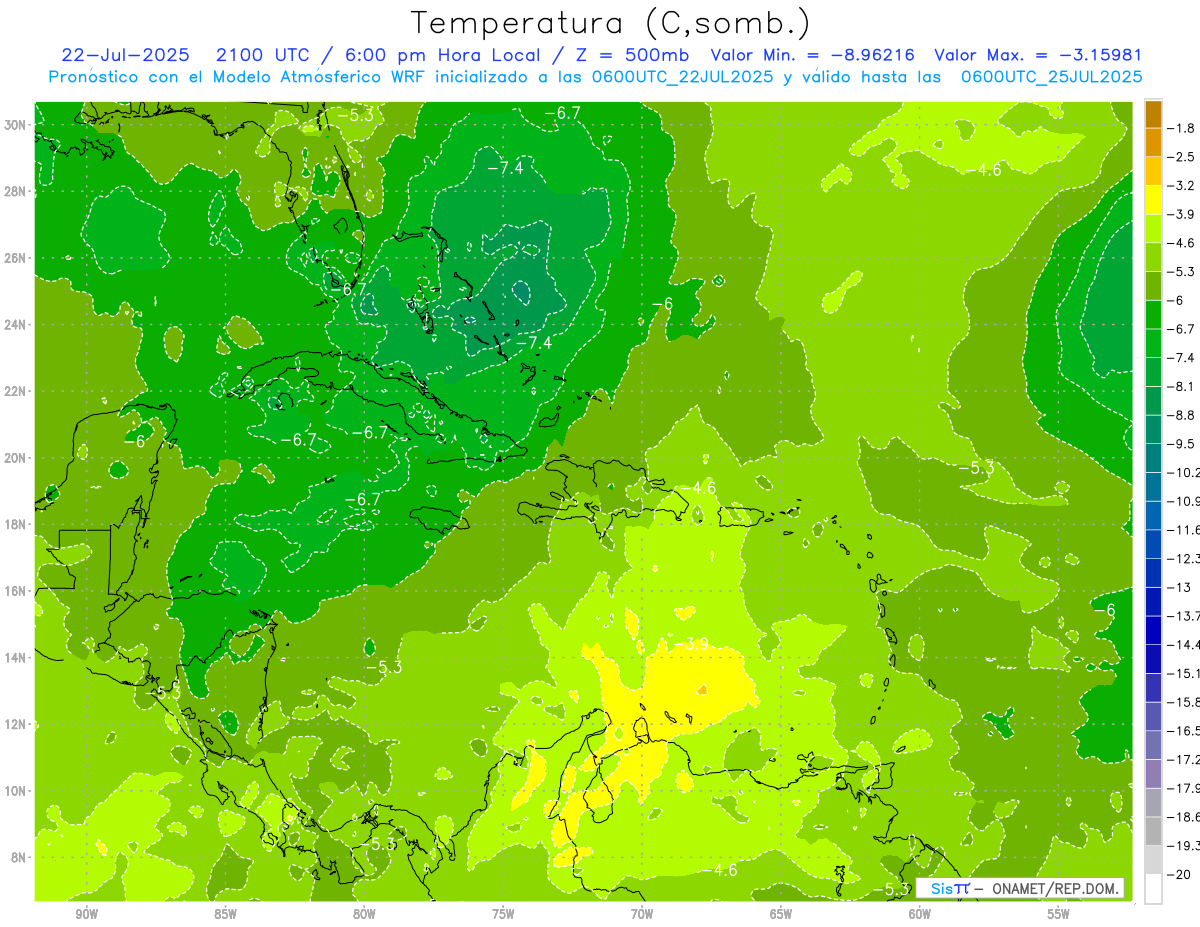
Task: Click the "Valor Min. = -8.96216" text
Action: (x=812, y=55)
